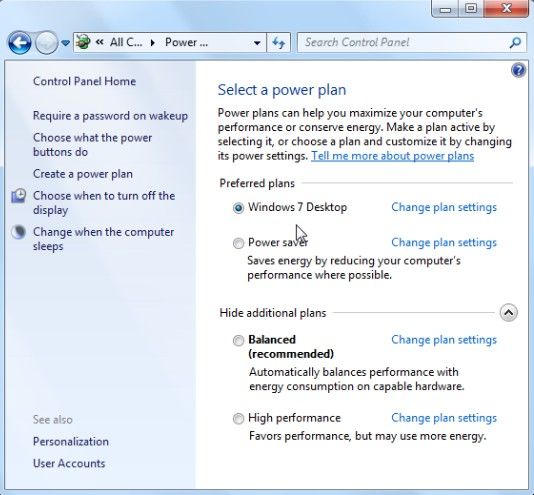Click the Refresh button next to address bar
Image resolution: width=534 pixels, height=495 pixels.
(x=279, y=43)
